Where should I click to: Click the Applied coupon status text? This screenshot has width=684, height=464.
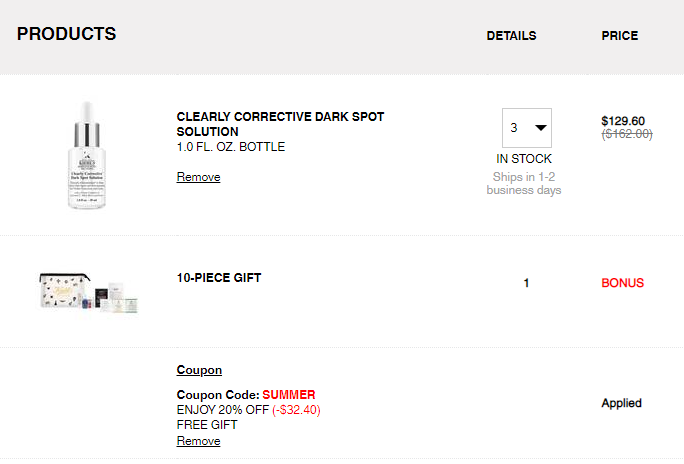621,403
